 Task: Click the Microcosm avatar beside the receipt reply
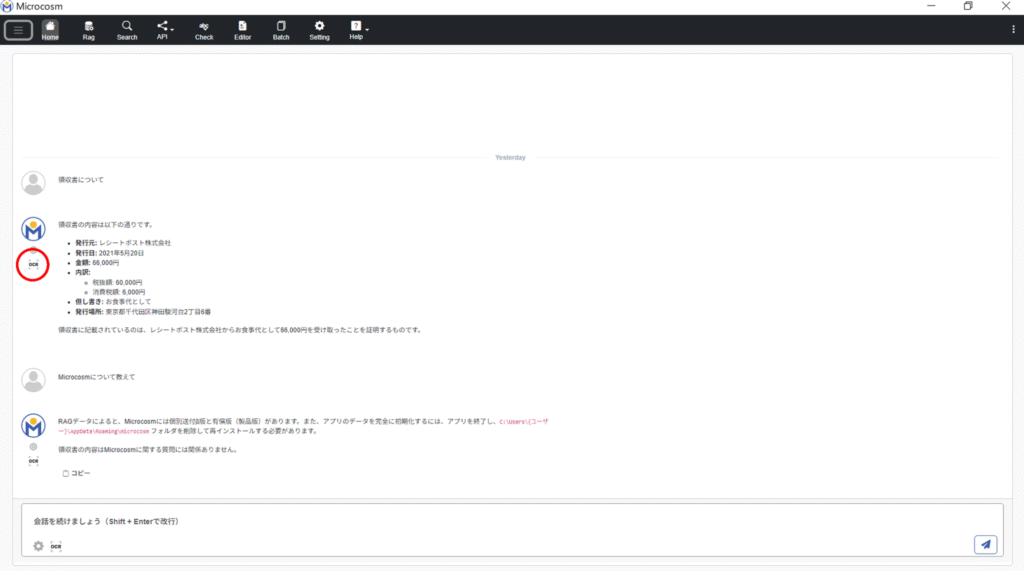tap(33, 229)
